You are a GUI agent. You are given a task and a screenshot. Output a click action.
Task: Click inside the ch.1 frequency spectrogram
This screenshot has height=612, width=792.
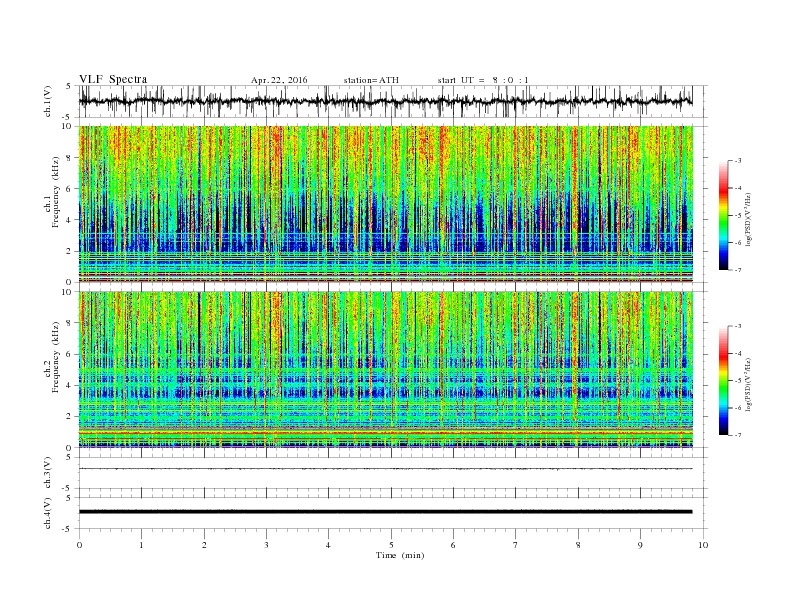coord(385,204)
